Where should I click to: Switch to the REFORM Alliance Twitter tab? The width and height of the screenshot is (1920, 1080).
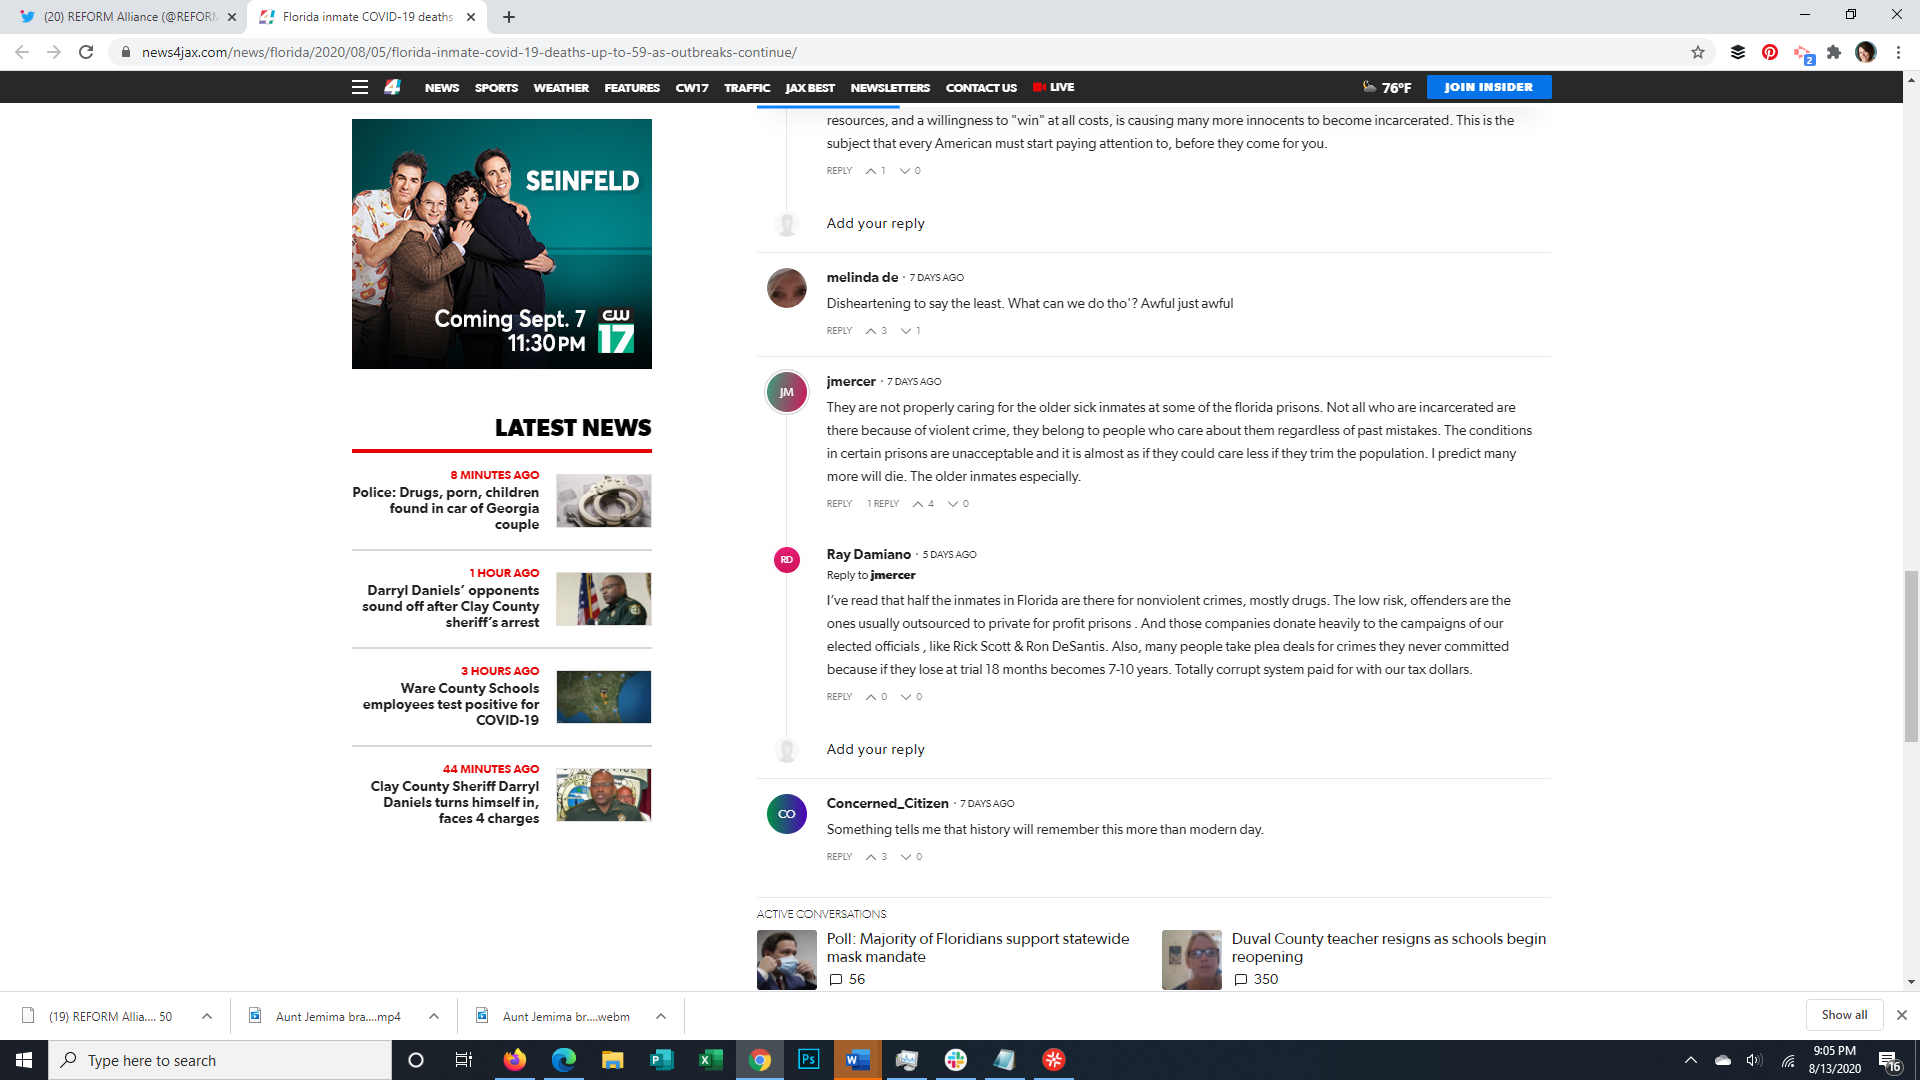click(130, 17)
